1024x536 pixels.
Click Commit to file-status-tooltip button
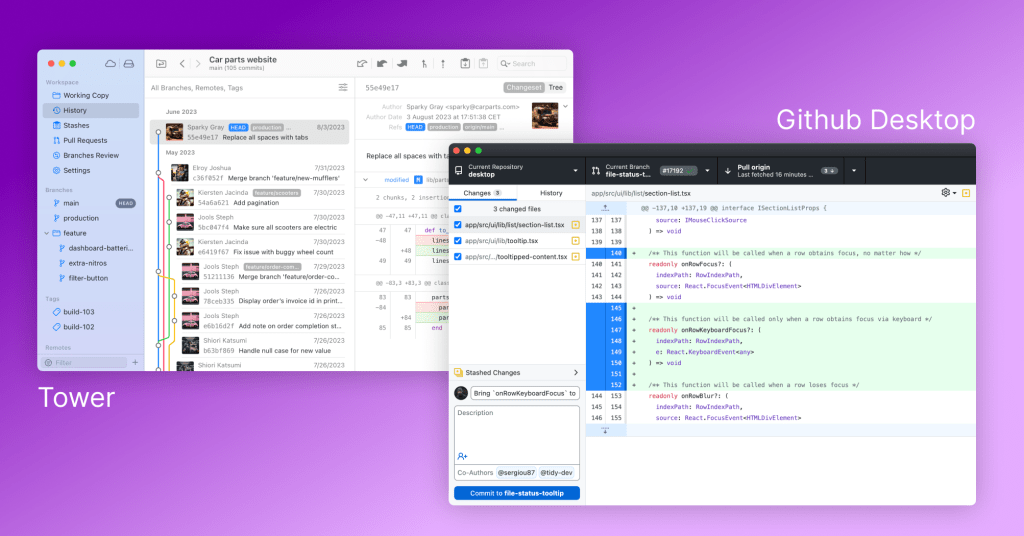[x=517, y=493]
